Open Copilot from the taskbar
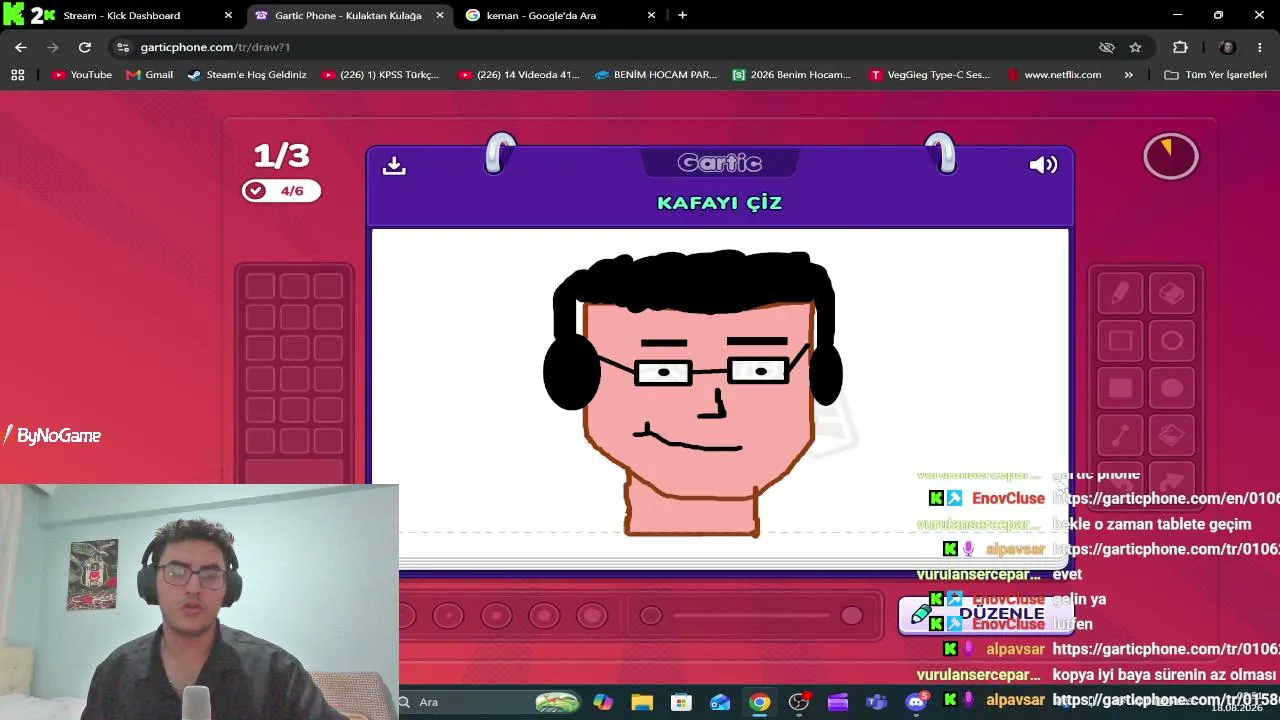This screenshot has height=720, width=1280. pyautogui.click(x=603, y=702)
